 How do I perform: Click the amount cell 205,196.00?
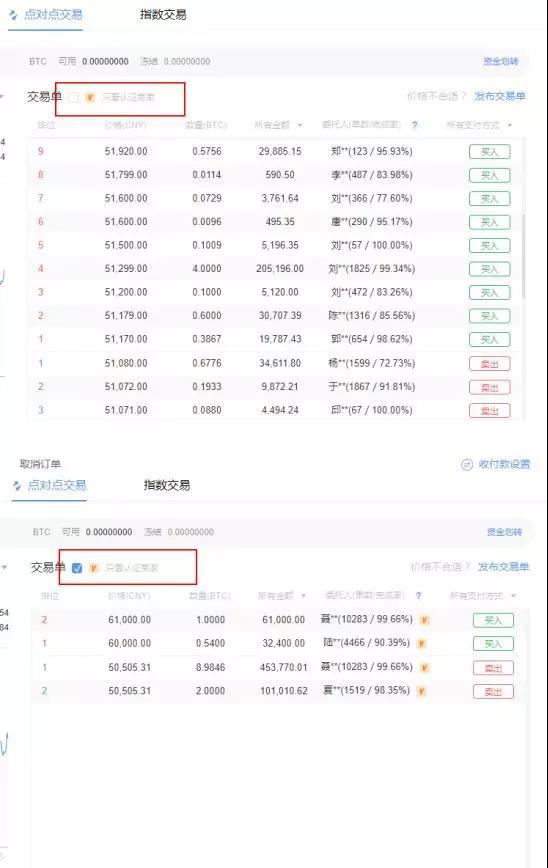[x=280, y=268]
